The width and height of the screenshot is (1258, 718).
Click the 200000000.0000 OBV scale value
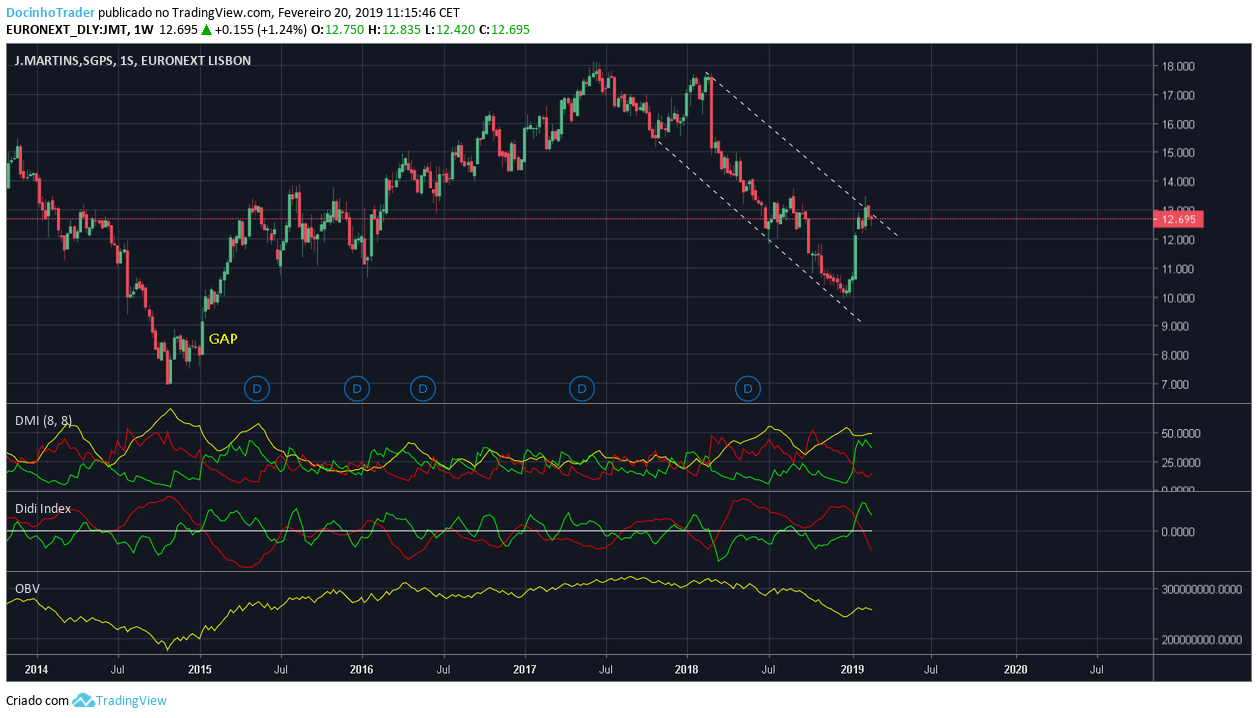coord(1204,639)
